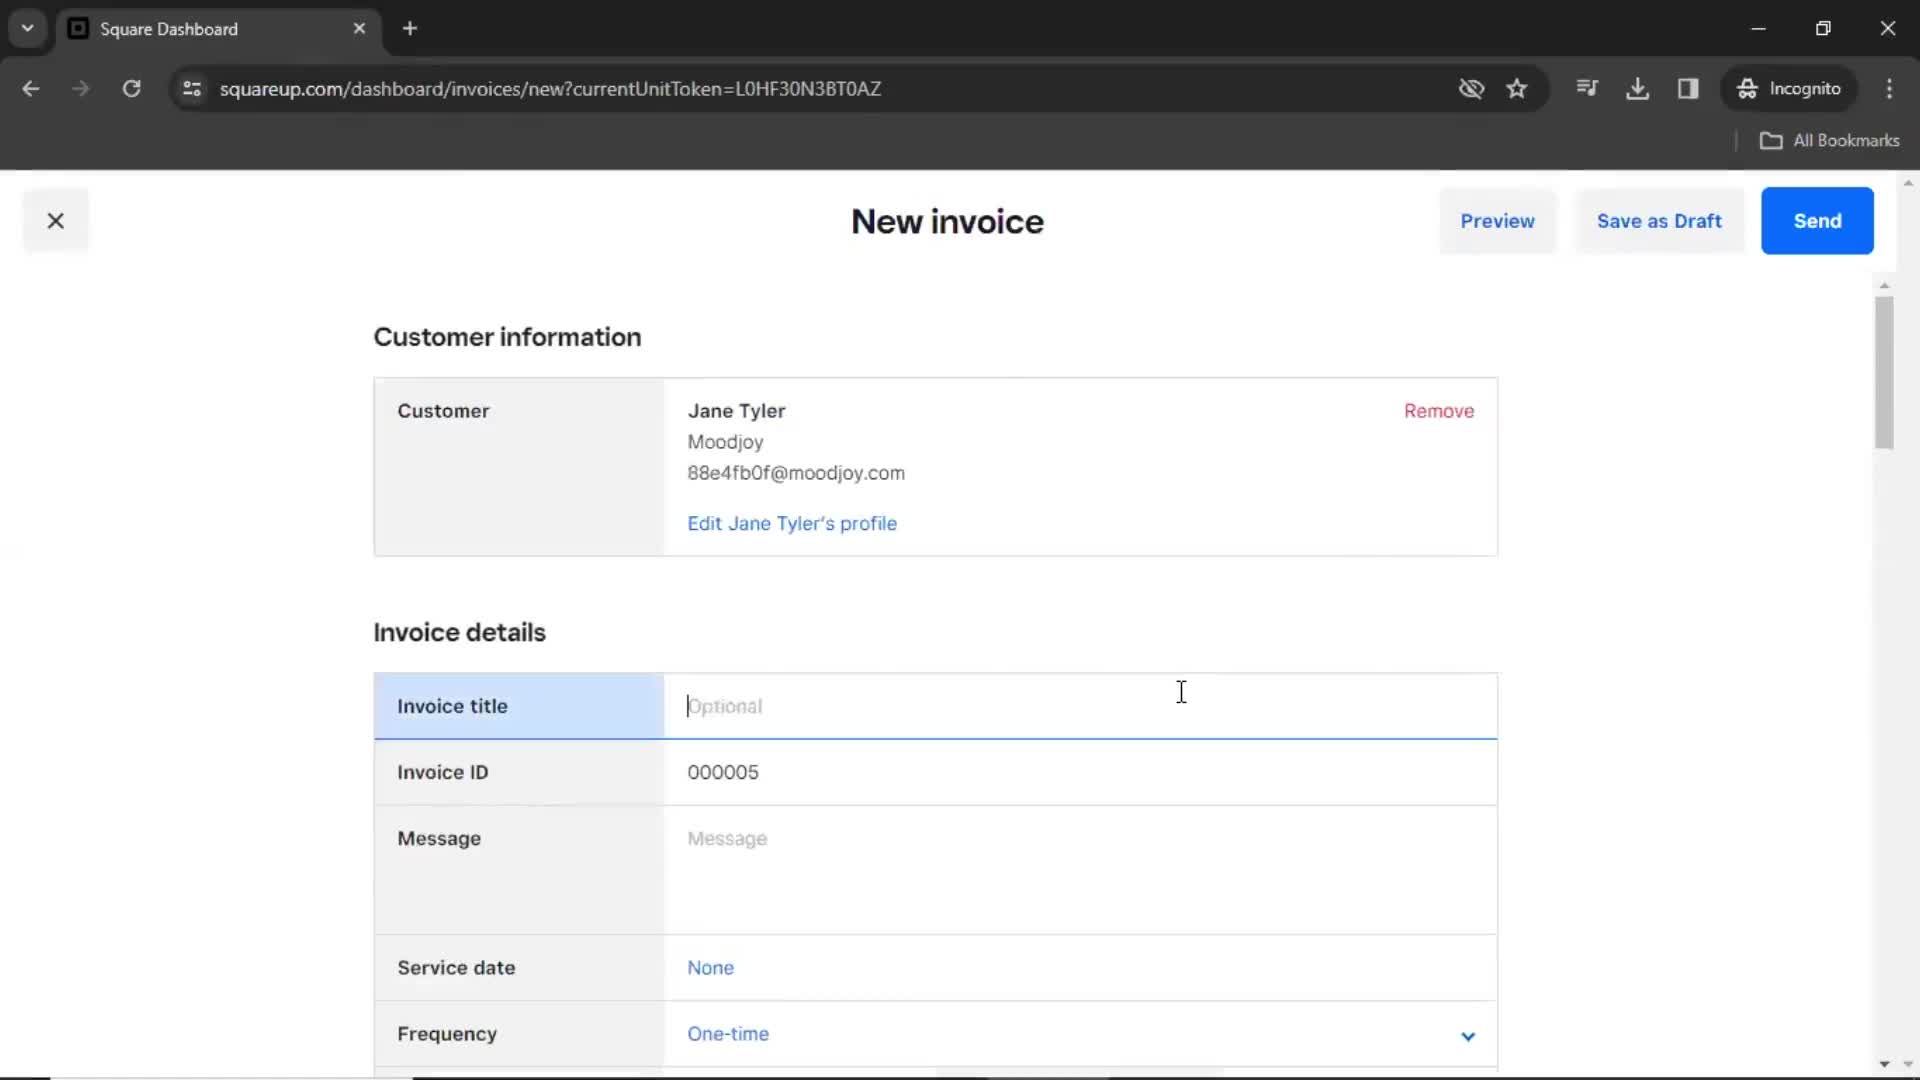Select the Invoice title input field

click(x=1081, y=705)
